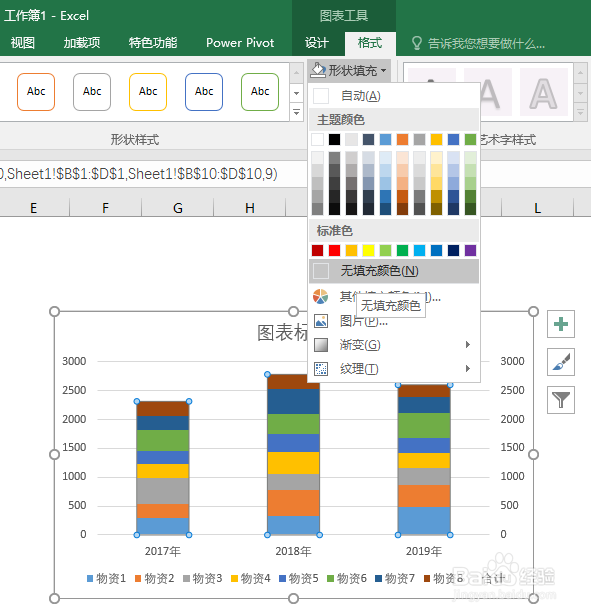
Task: Open the Chart Filters funnel icon
Action: (561, 400)
